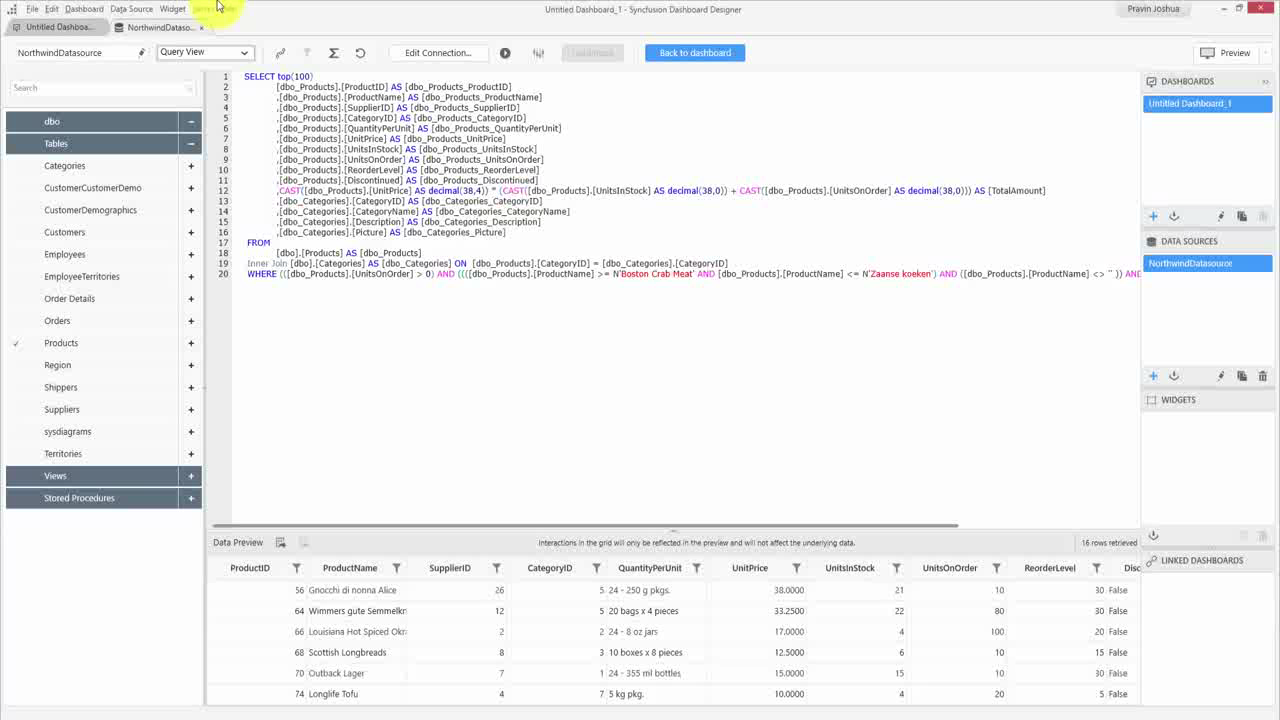Open the Widget menu
The height and width of the screenshot is (720, 1280).
pyautogui.click(x=173, y=9)
